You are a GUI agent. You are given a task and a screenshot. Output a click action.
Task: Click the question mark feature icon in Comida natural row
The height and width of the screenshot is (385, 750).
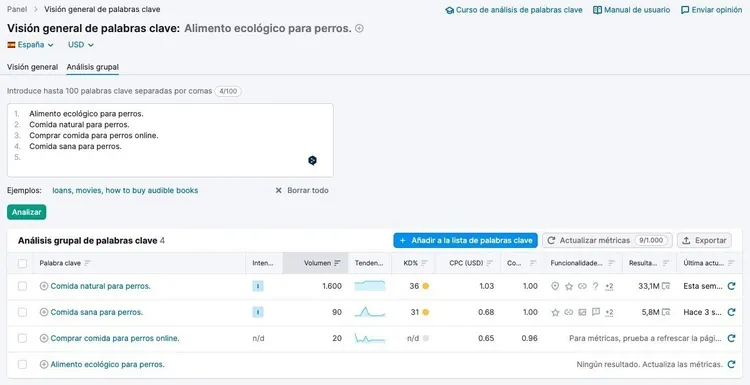596,286
